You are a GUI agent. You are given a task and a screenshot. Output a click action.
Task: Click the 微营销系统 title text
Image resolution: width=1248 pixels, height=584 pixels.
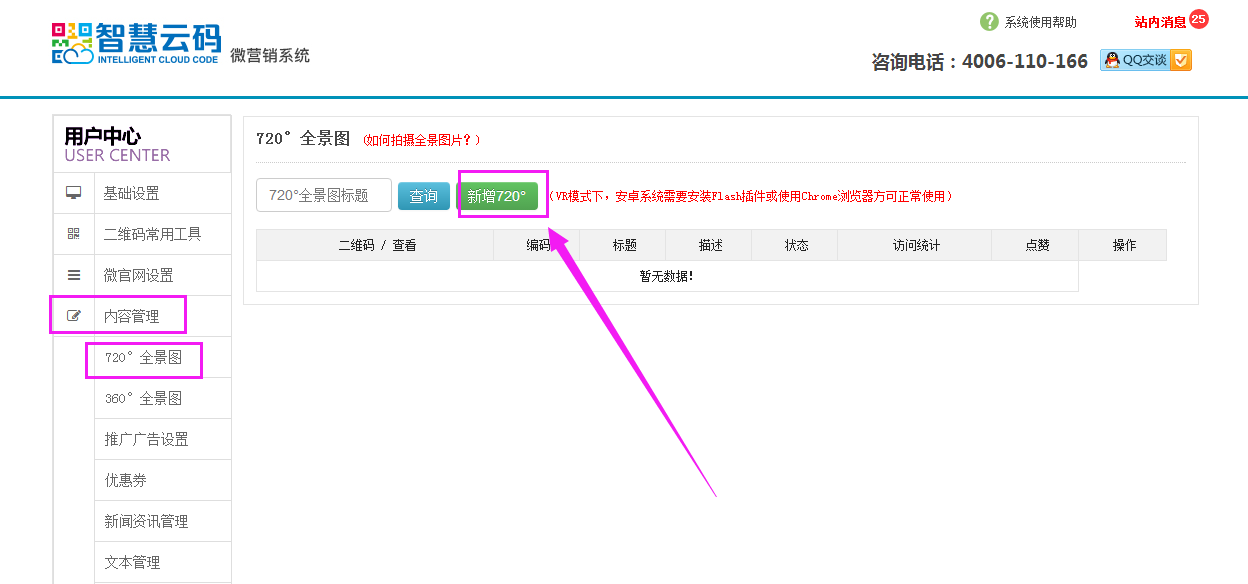point(270,55)
